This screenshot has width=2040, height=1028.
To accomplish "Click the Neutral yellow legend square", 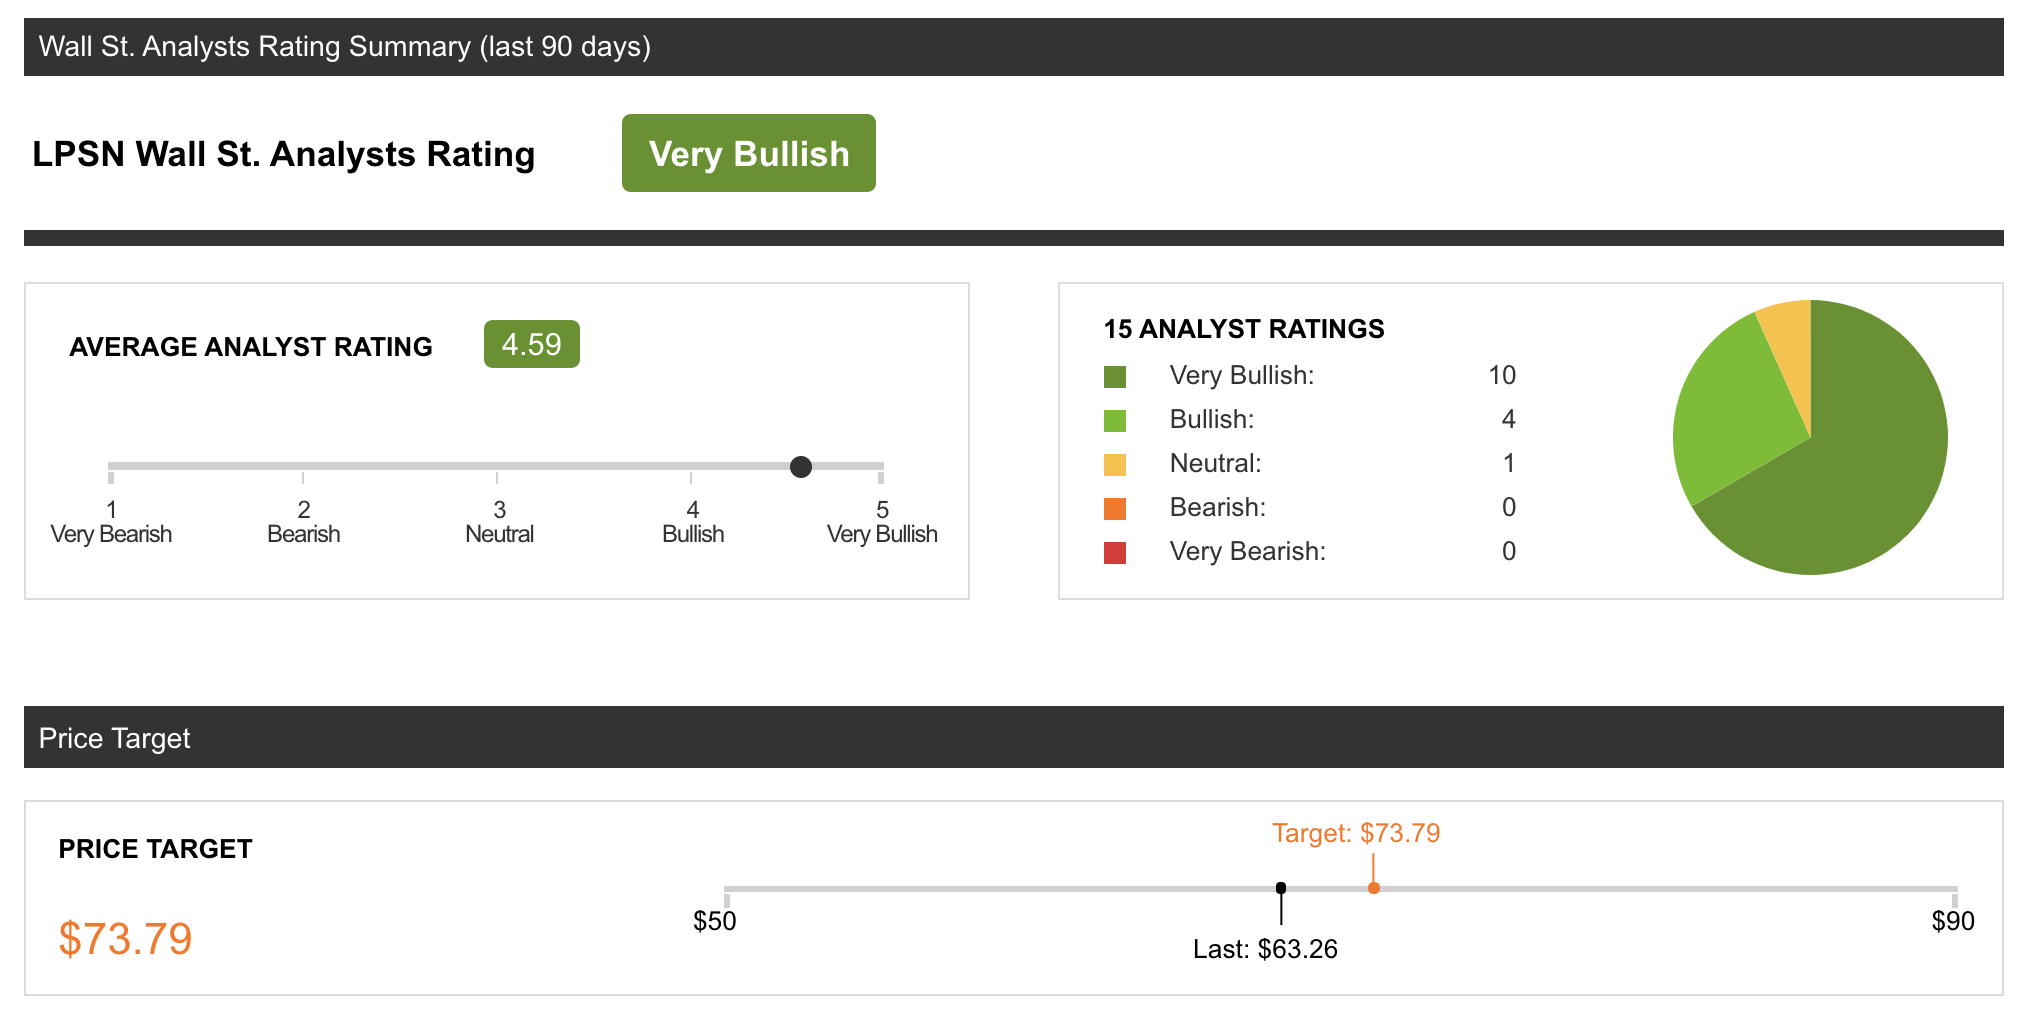I will pyautogui.click(x=1113, y=463).
